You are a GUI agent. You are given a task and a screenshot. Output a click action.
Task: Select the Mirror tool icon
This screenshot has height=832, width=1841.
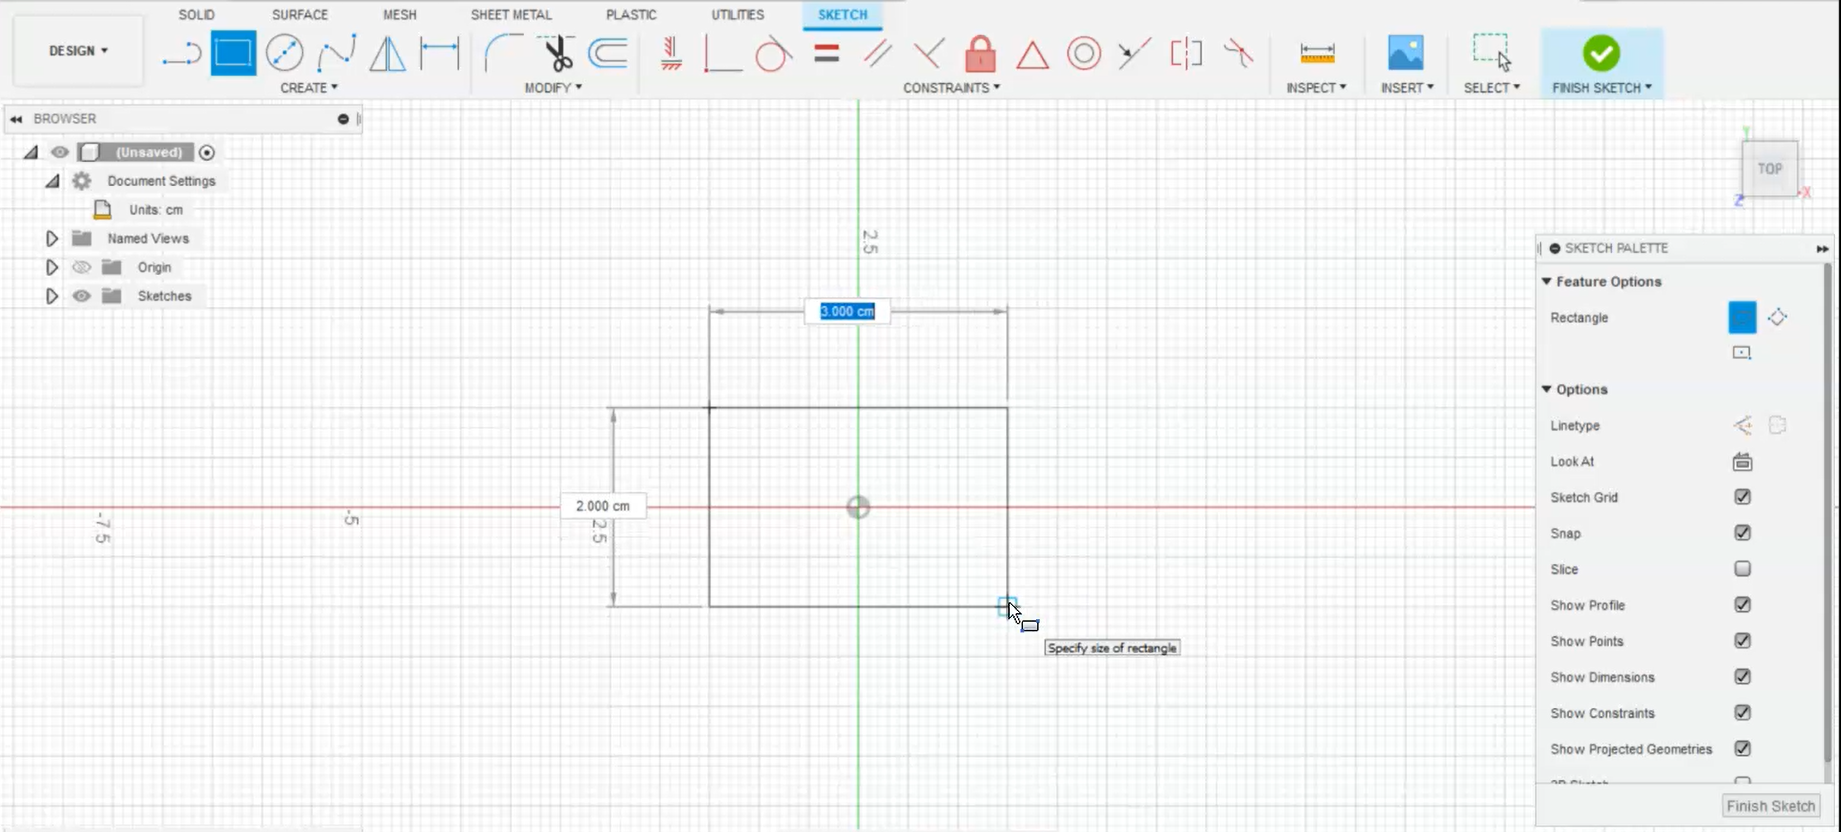pos(388,53)
